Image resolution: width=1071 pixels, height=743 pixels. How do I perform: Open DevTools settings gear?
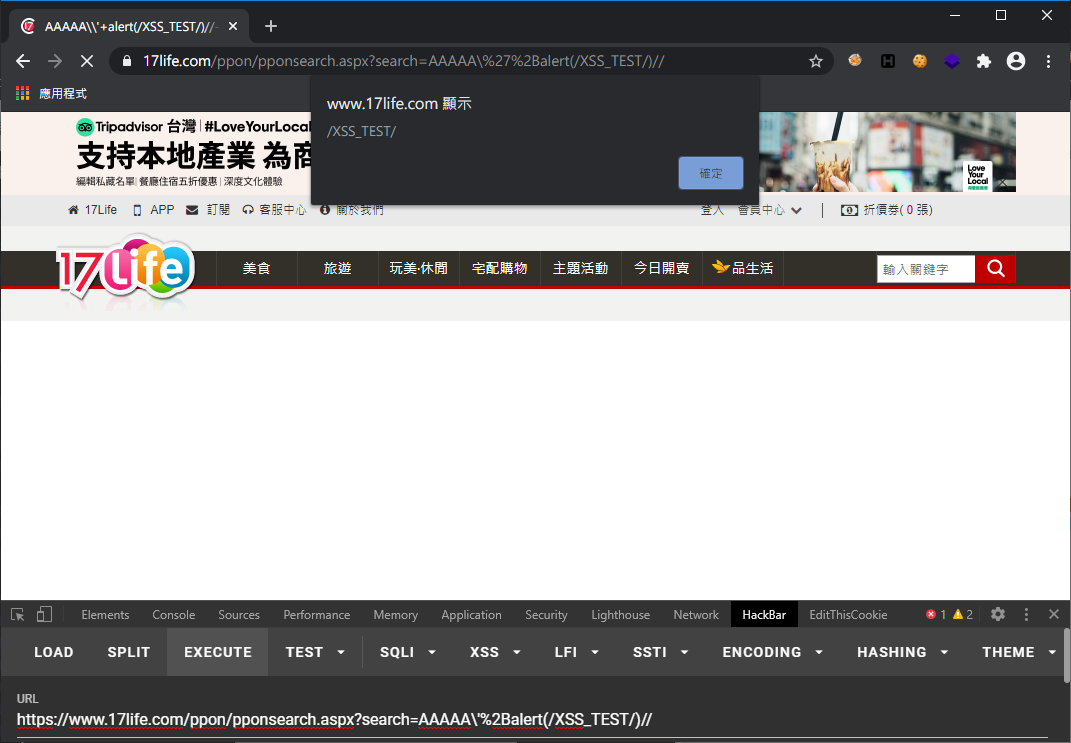[998, 615]
